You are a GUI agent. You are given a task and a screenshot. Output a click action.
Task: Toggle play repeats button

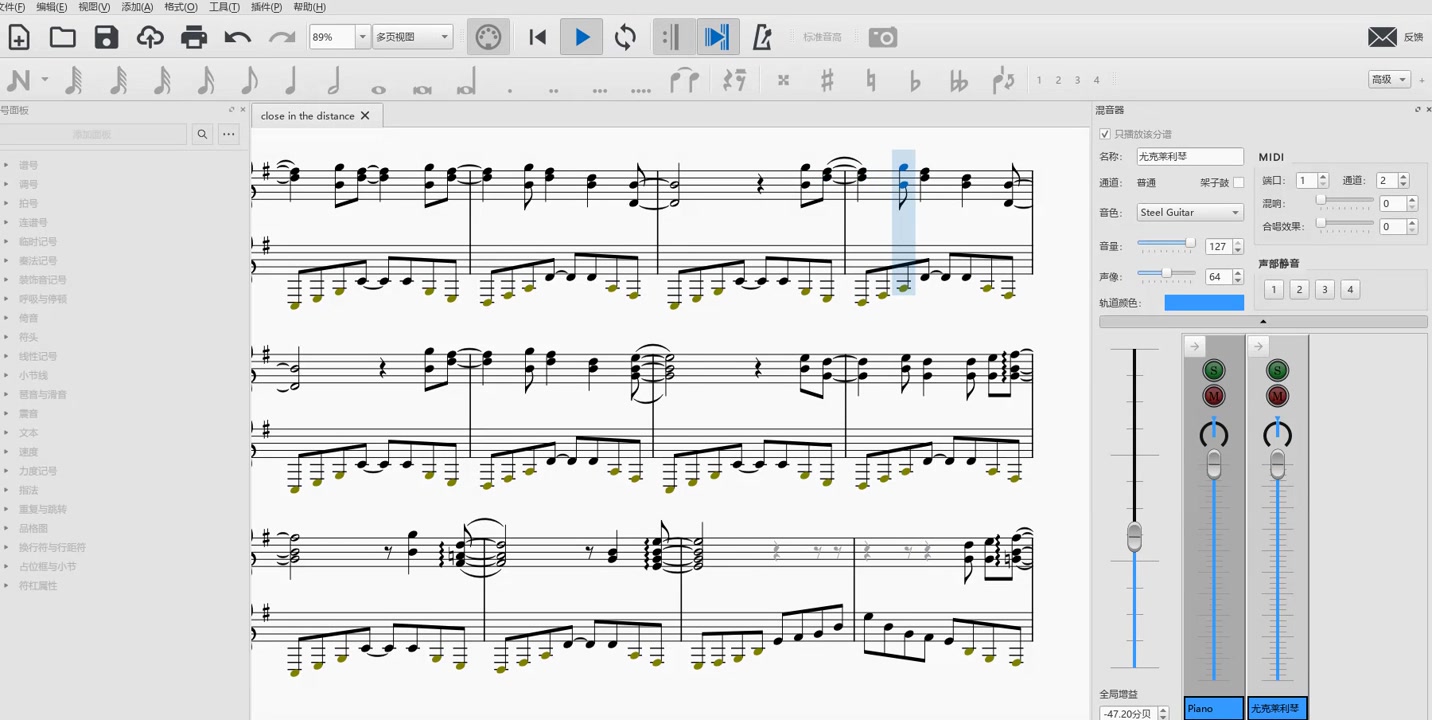[x=672, y=38]
